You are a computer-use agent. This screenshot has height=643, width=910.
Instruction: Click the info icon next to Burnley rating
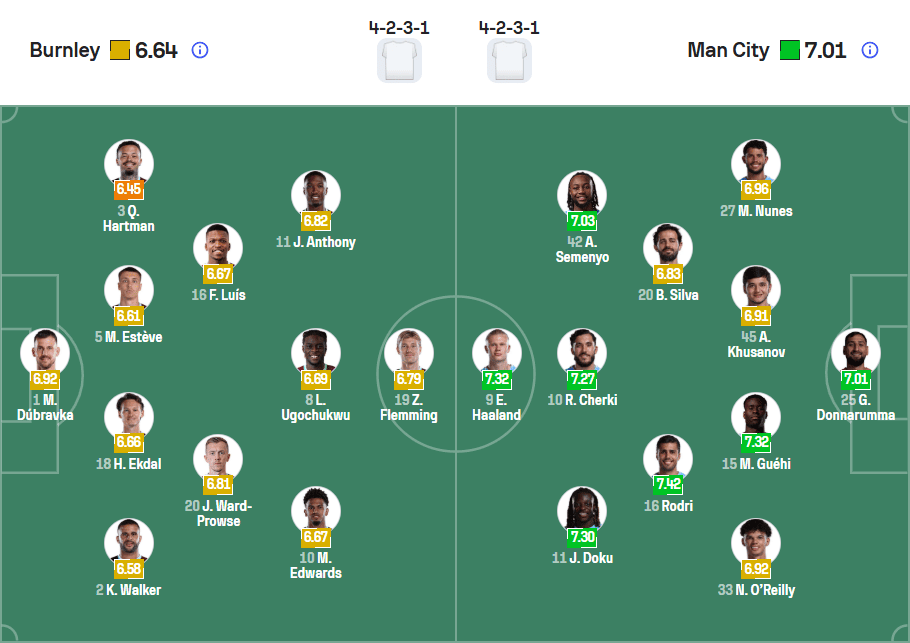coord(199,50)
